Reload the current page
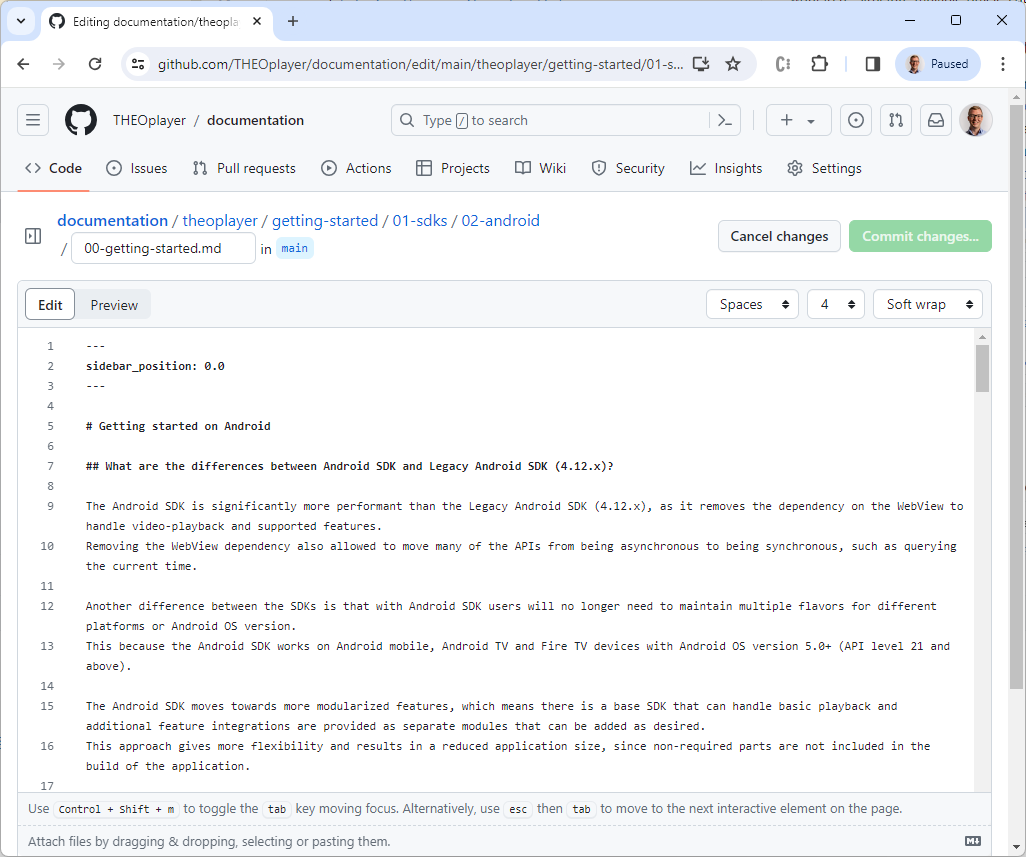This screenshot has width=1026, height=857. pos(95,64)
